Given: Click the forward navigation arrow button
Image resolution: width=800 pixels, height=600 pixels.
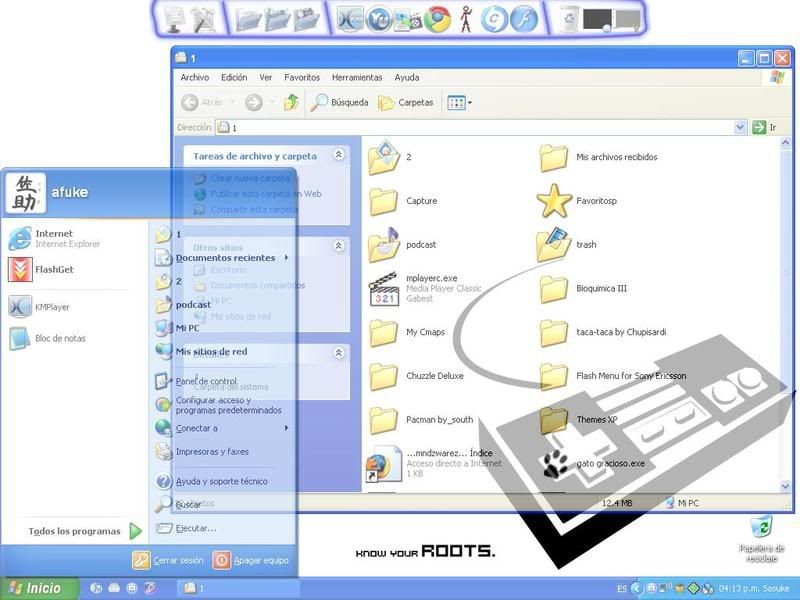Looking at the screenshot, I should pos(254,103).
